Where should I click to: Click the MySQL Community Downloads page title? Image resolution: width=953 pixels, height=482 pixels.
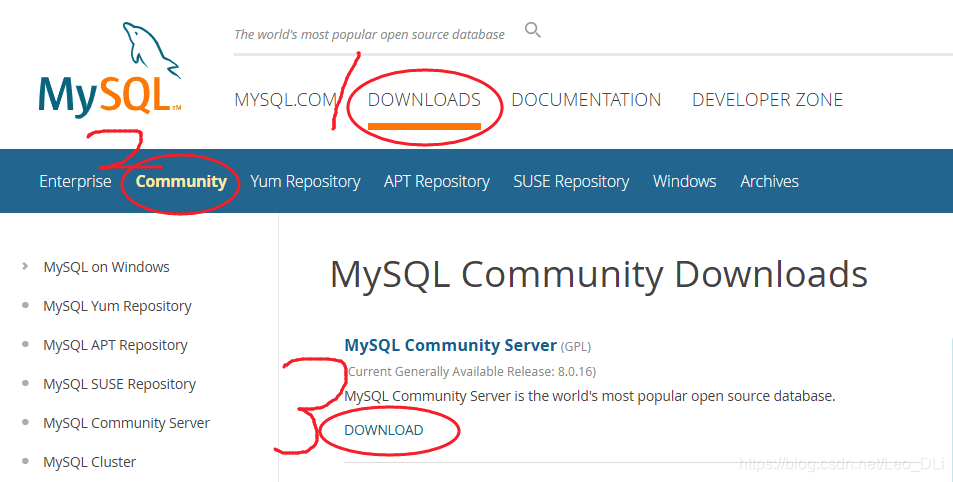pyautogui.click(x=599, y=275)
